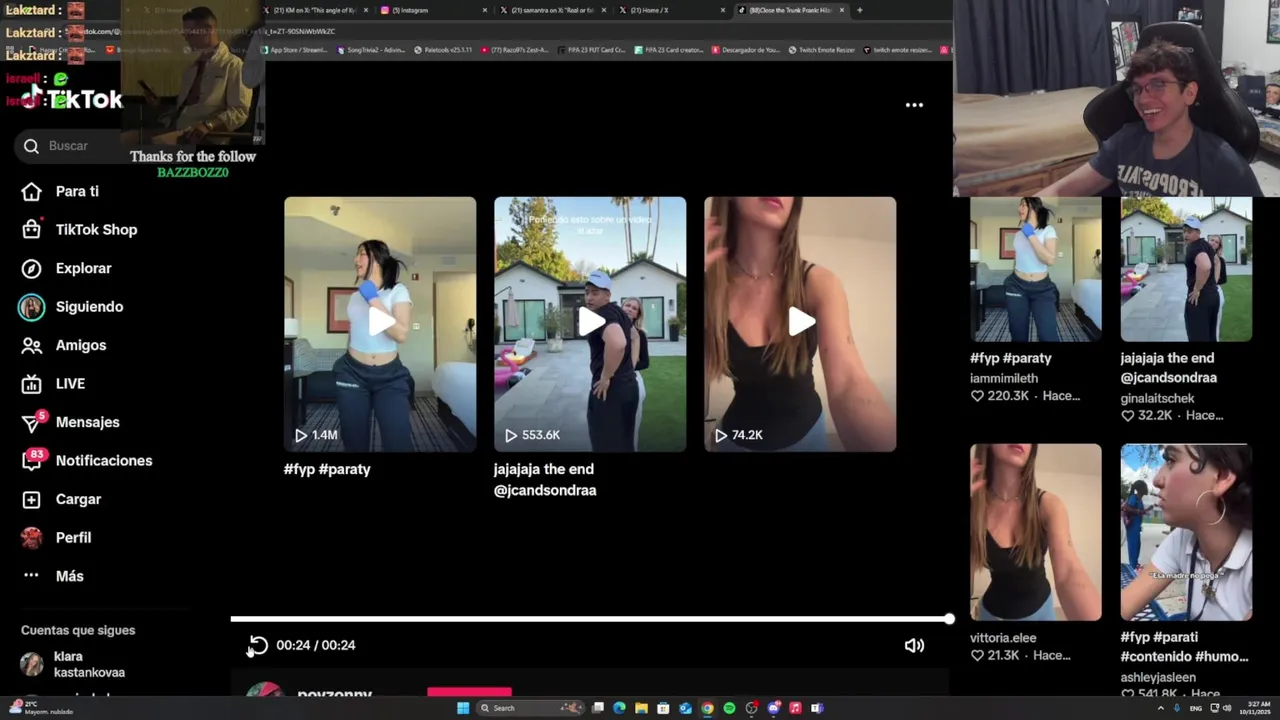This screenshot has height=720, width=1280.
Task: Go to Perfil page
Action: [x=56, y=538]
